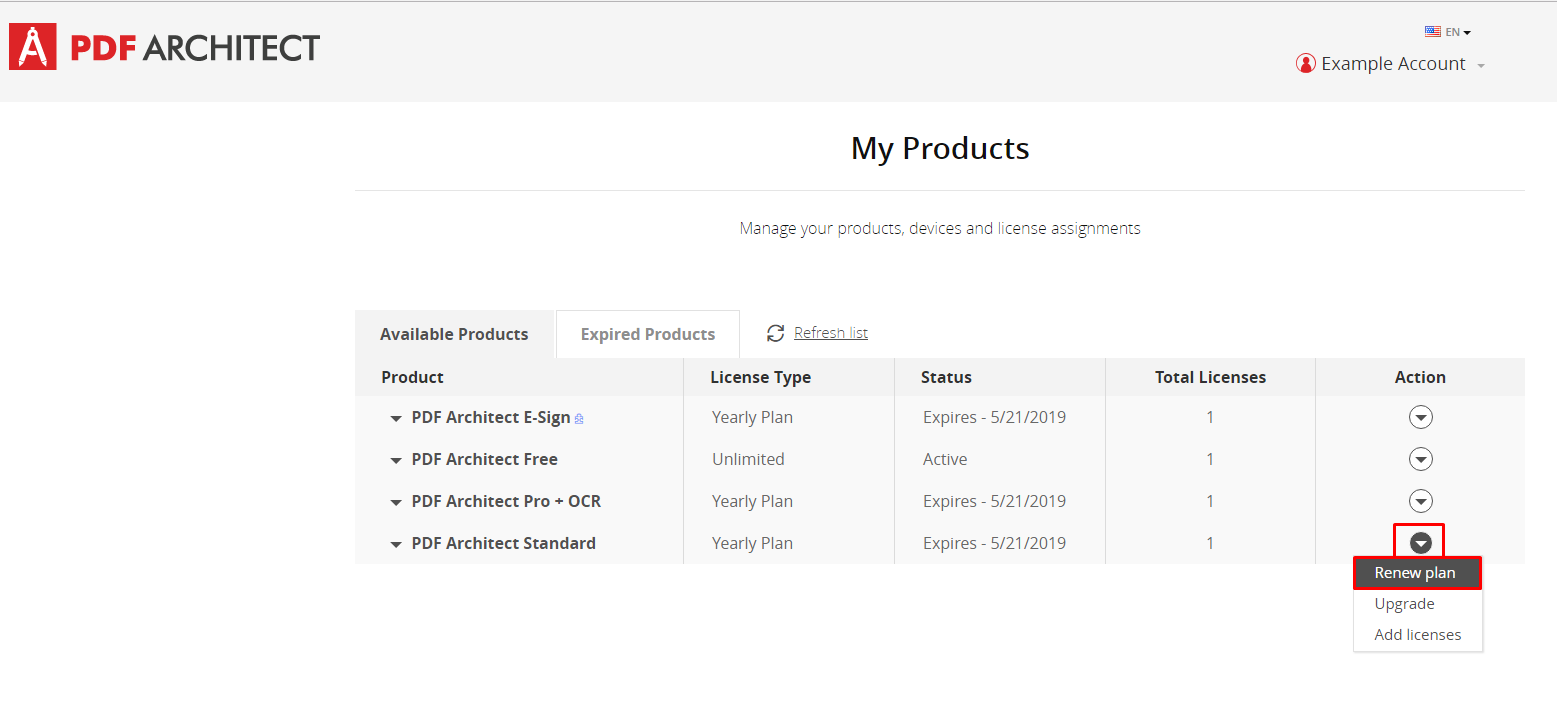Viewport: 1557px width, 713px height.
Task: Click total licenses count for Standard row
Action: 1210,543
